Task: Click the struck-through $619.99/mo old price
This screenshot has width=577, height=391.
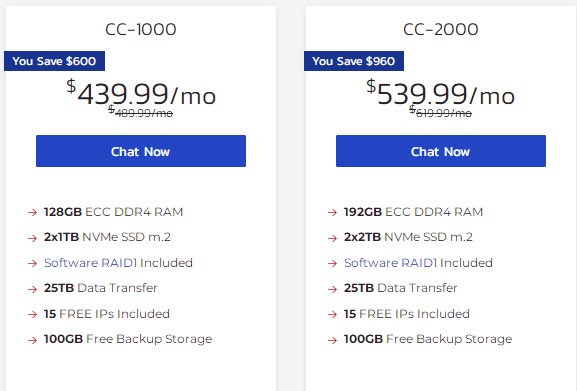Action: [440, 111]
